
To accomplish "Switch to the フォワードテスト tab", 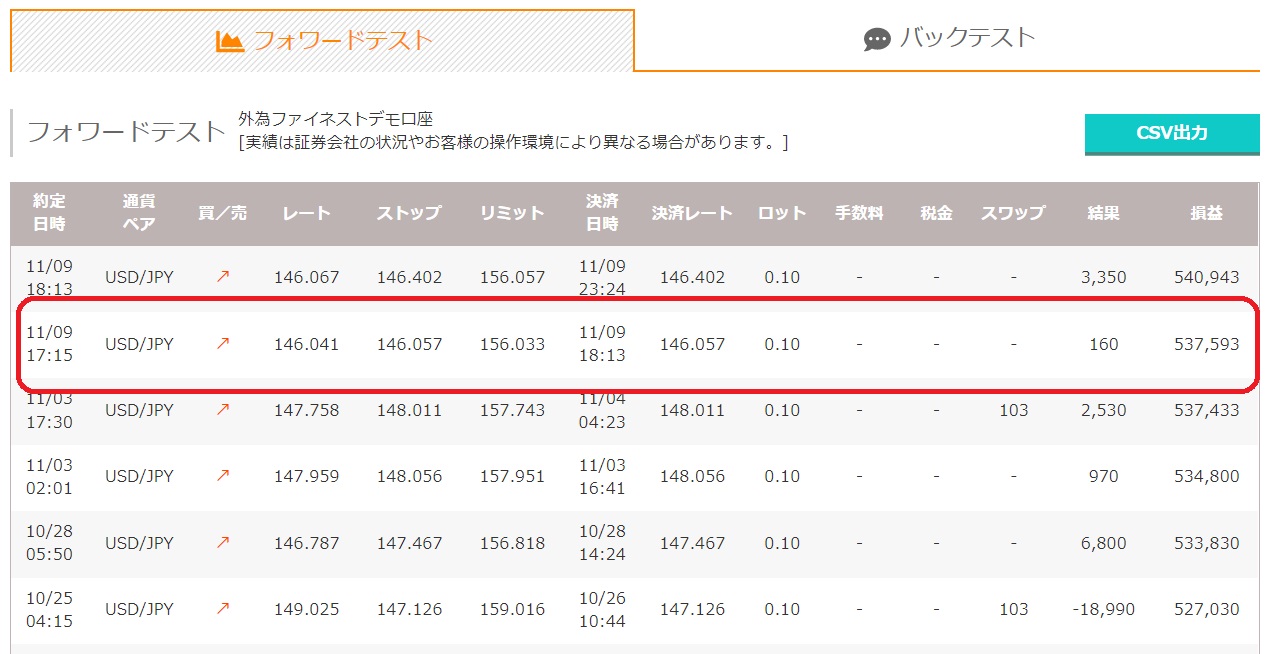I will 322,41.
